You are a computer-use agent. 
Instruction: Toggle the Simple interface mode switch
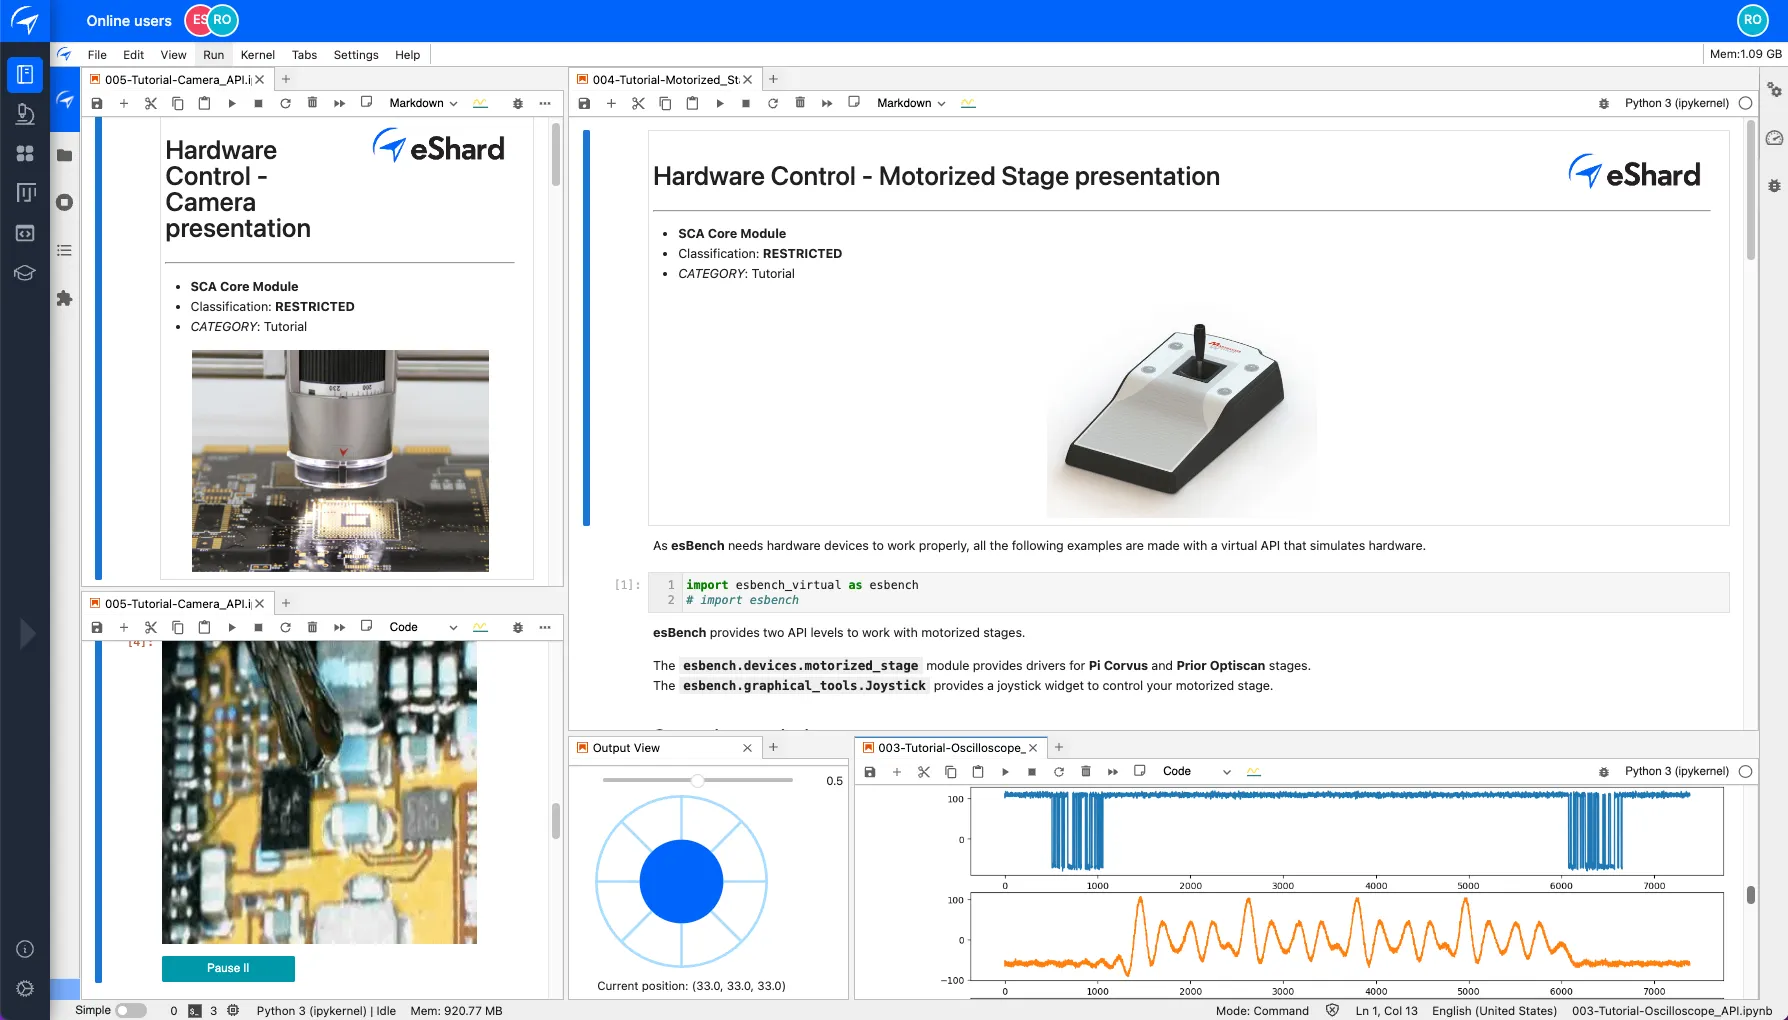coord(131,1010)
